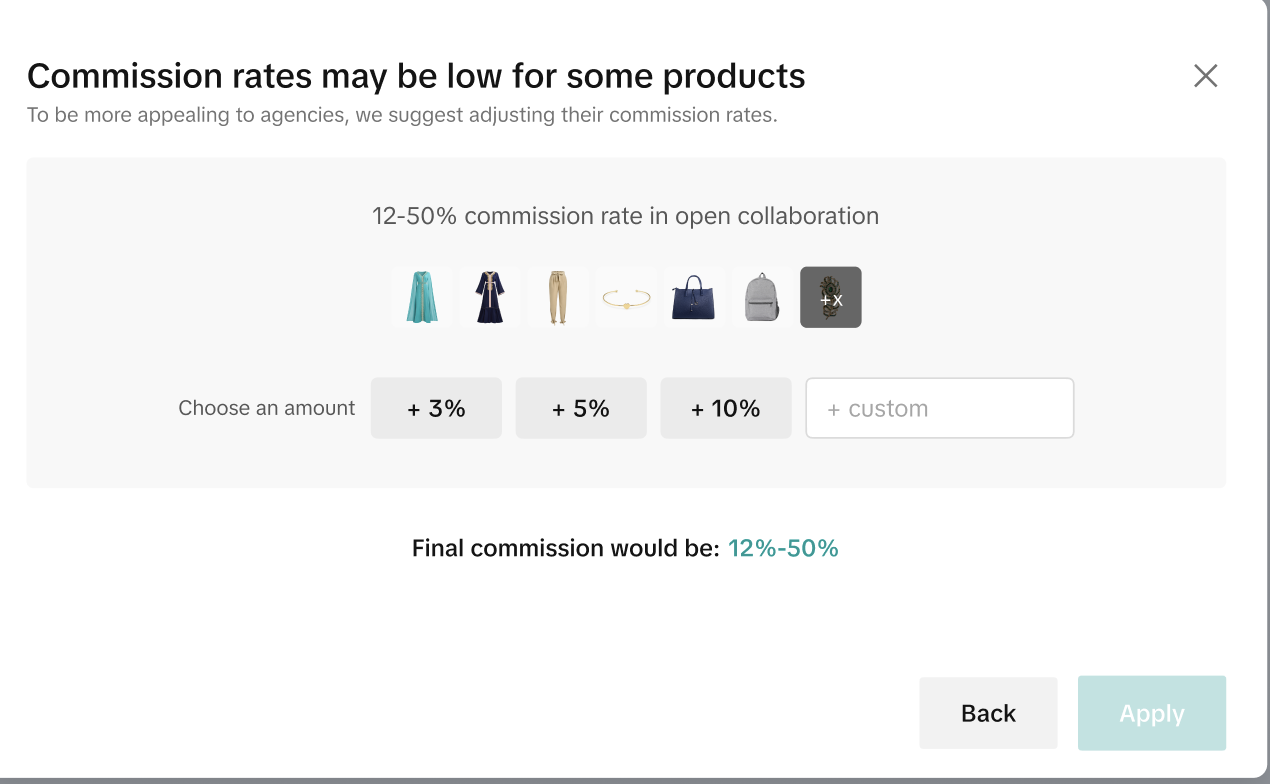Select the + 5% amount option
Screen dimensions: 1270x784
click(581, 408)
